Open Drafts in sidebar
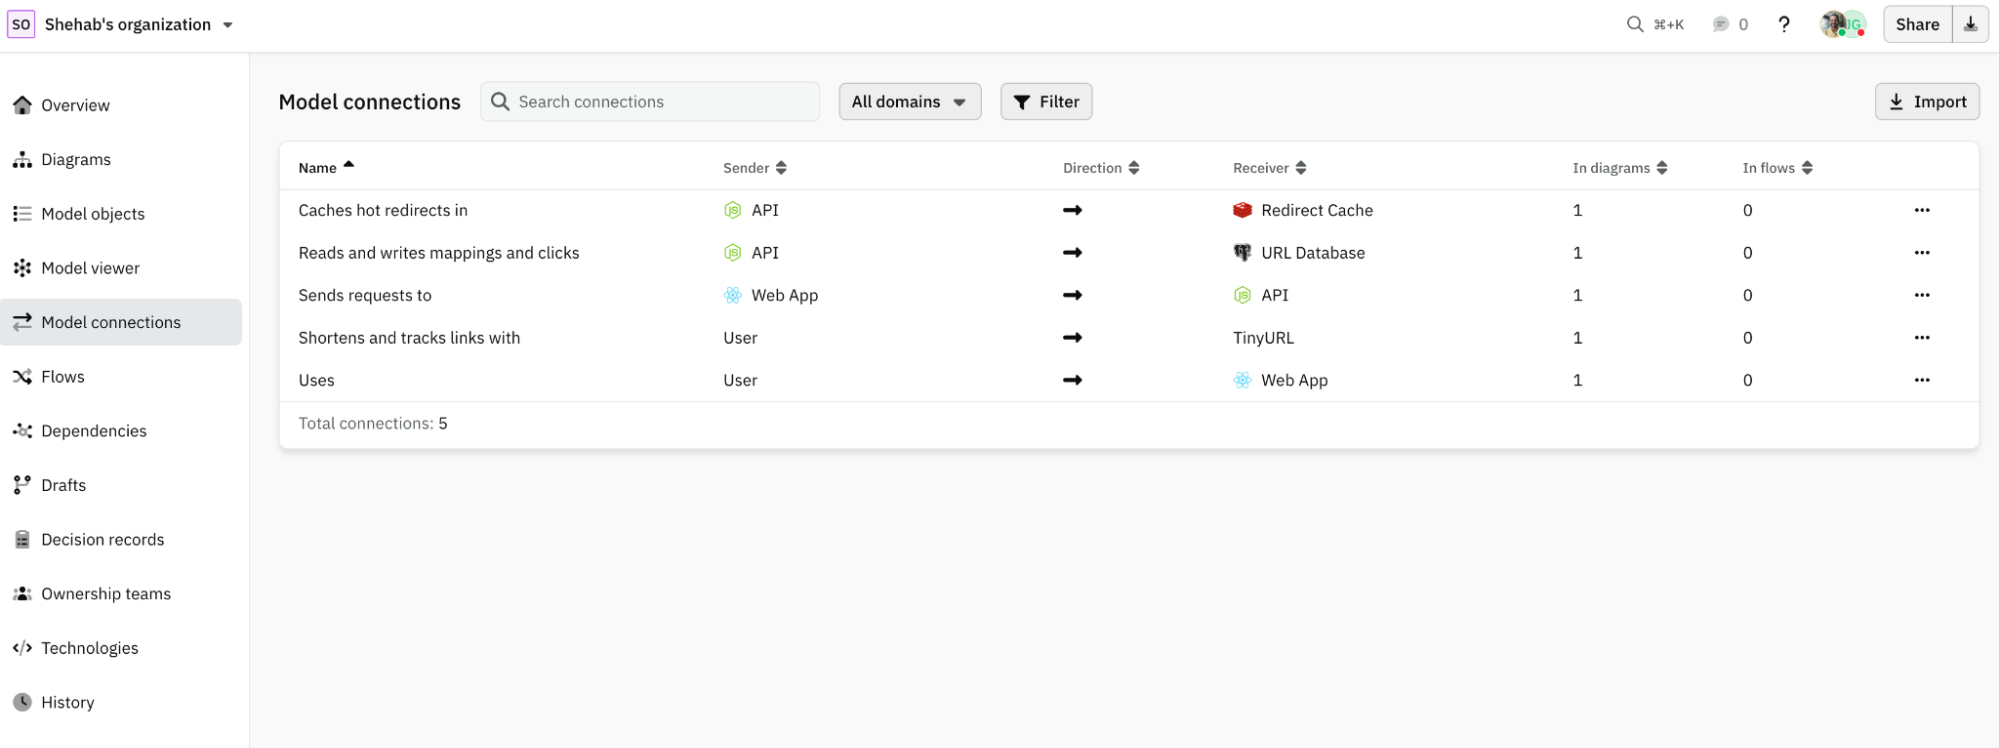The width and height of the screenshot is (1999, 748). [121, 485]
